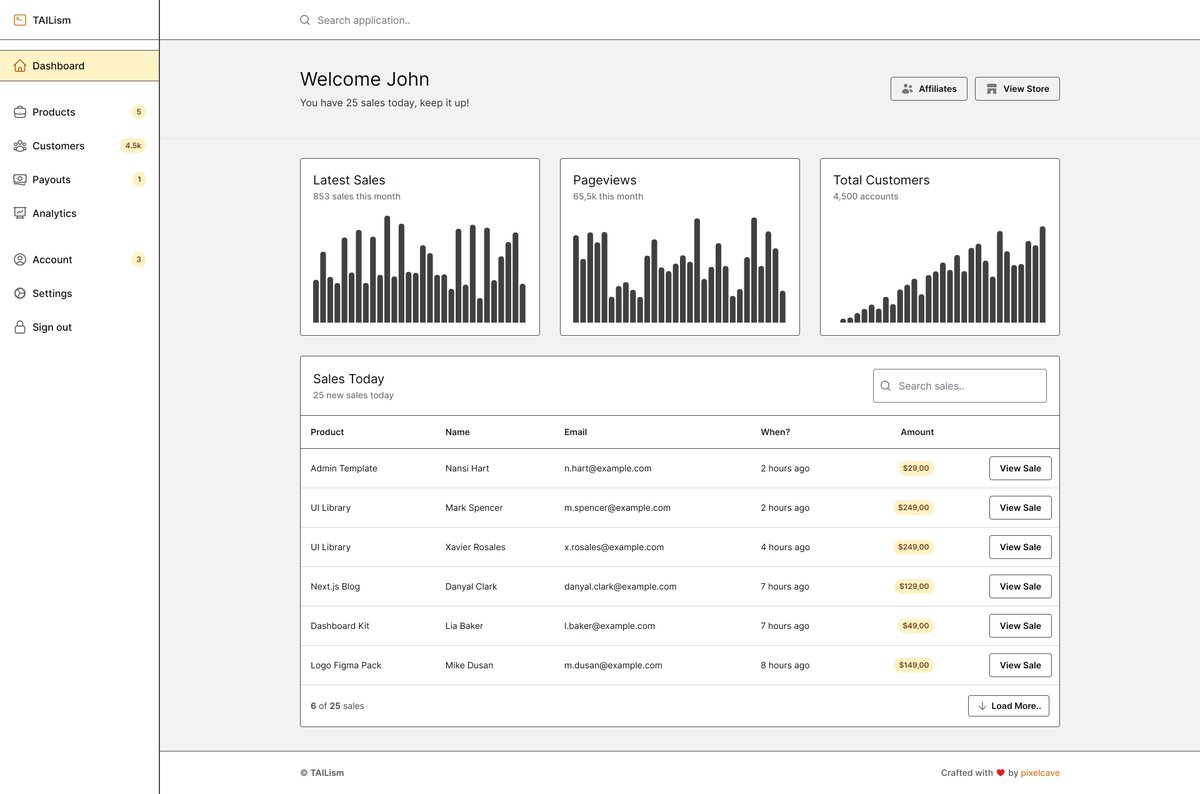Image resolution: width=1200 pixels, height=794 pixels.
Task: Click the Affiliates button
Action: pos(929,88)
